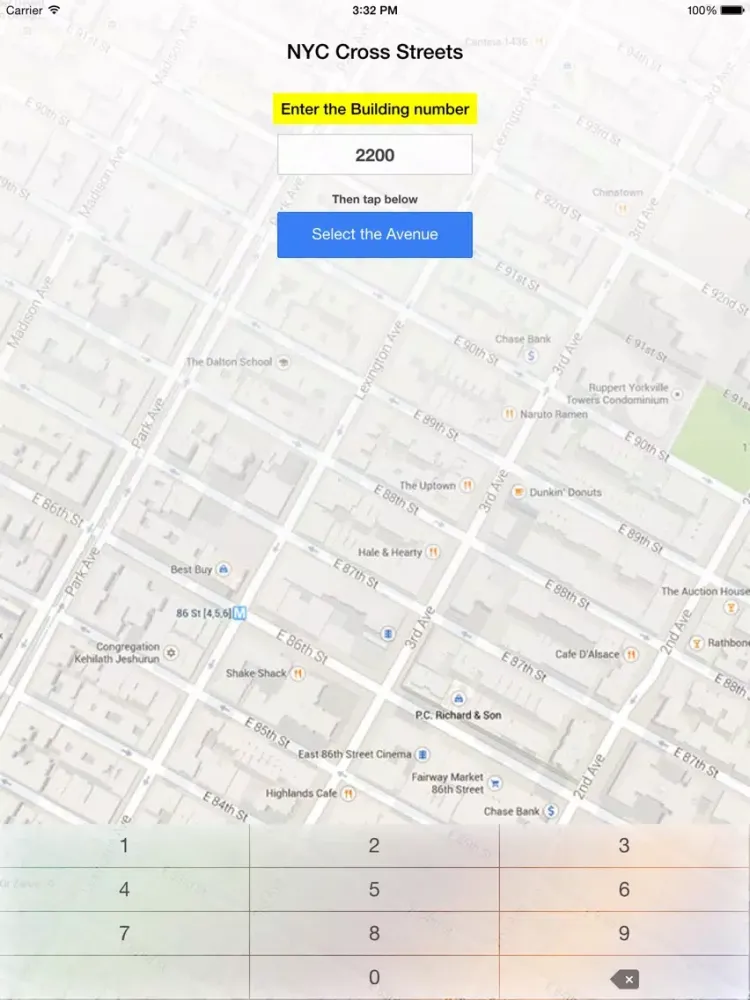Tap keypad digit 3

tap(624, 846)
